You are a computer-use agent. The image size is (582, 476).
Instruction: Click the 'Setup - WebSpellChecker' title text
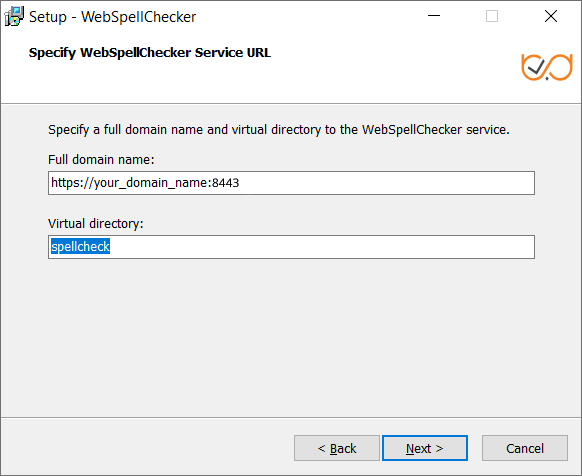click(112, 17)
